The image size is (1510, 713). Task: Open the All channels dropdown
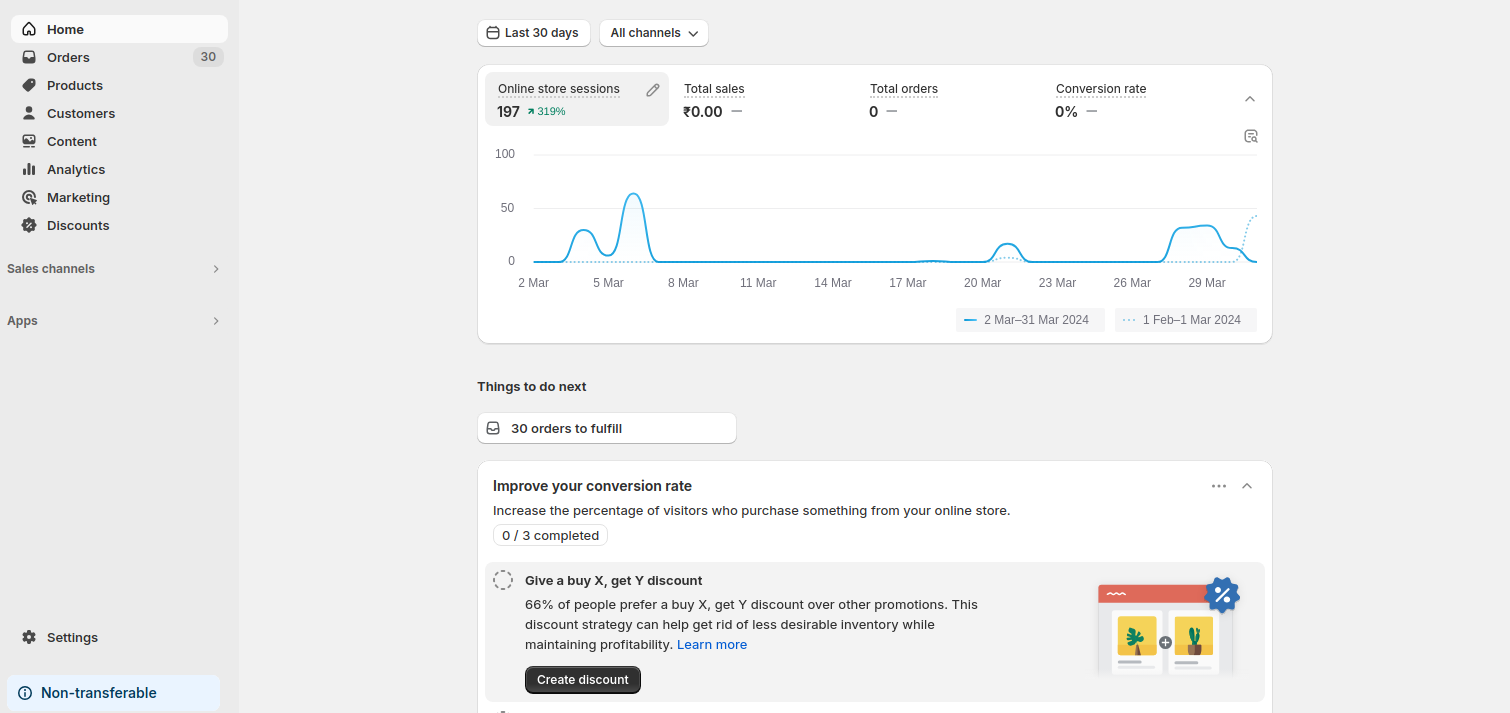tap(654, 33)
